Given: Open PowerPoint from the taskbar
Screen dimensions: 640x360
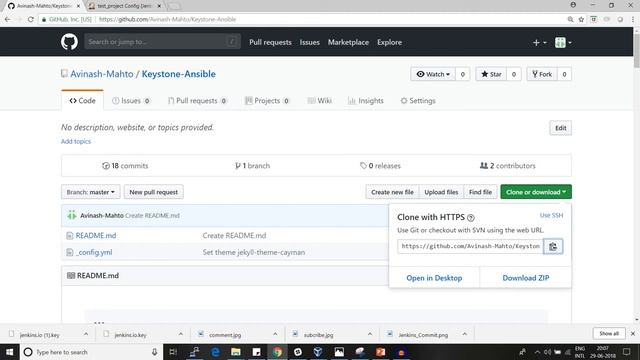Looking at the screenshot, I should click(380, 352).
